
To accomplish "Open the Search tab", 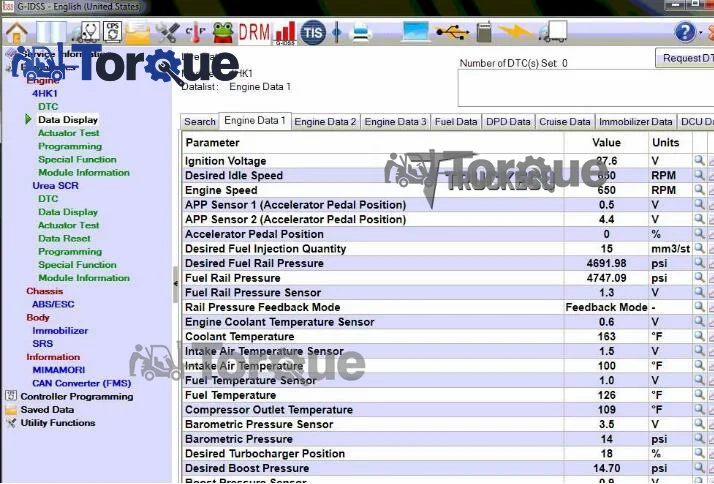I will pos(199,122).
